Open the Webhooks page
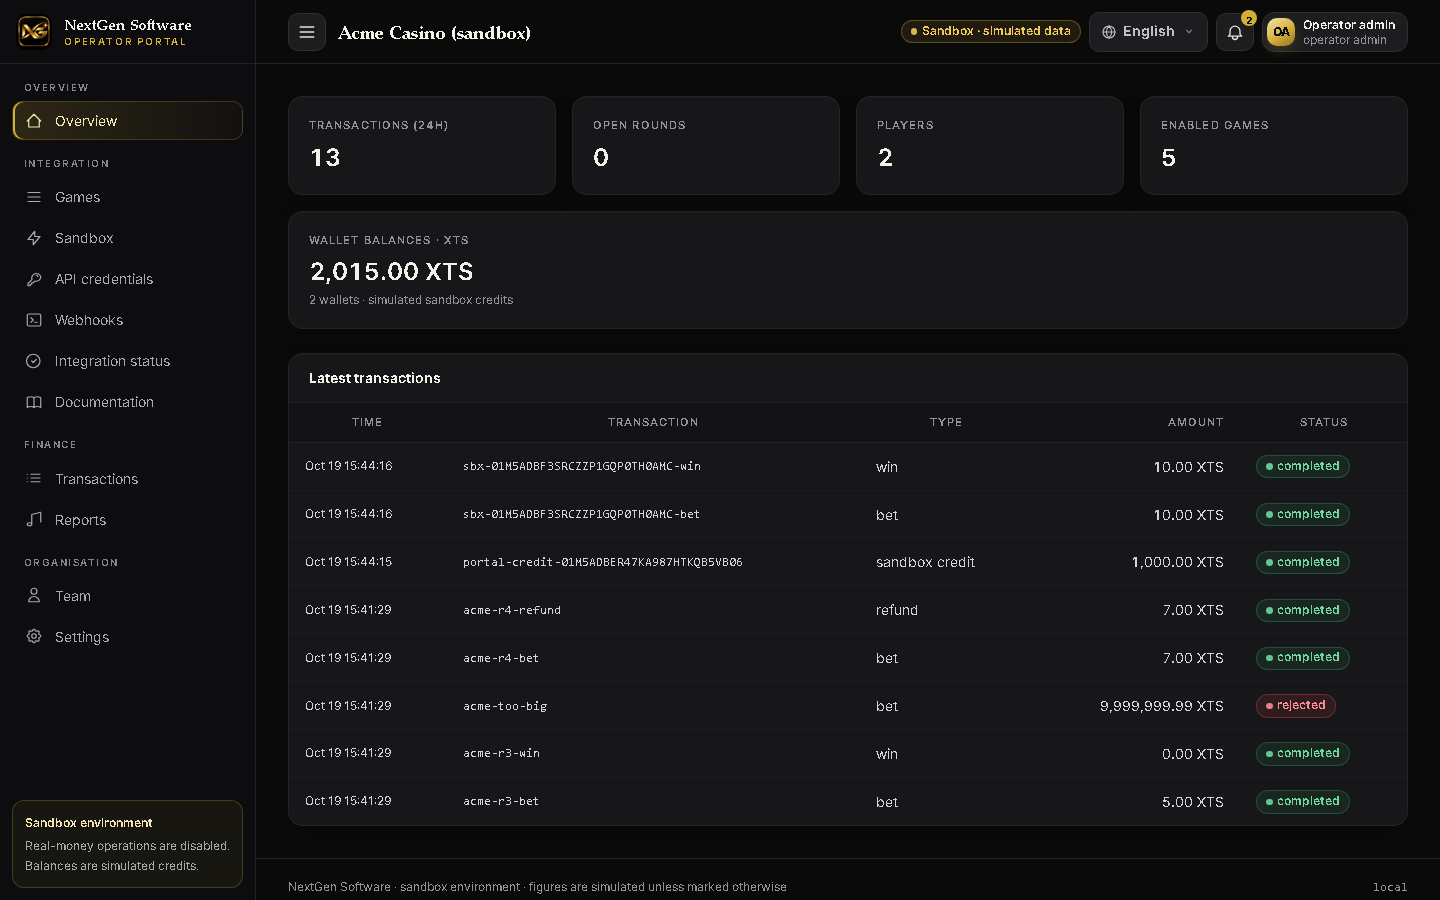The height and width of the screenshot is (900, 1440). point(127,320)
